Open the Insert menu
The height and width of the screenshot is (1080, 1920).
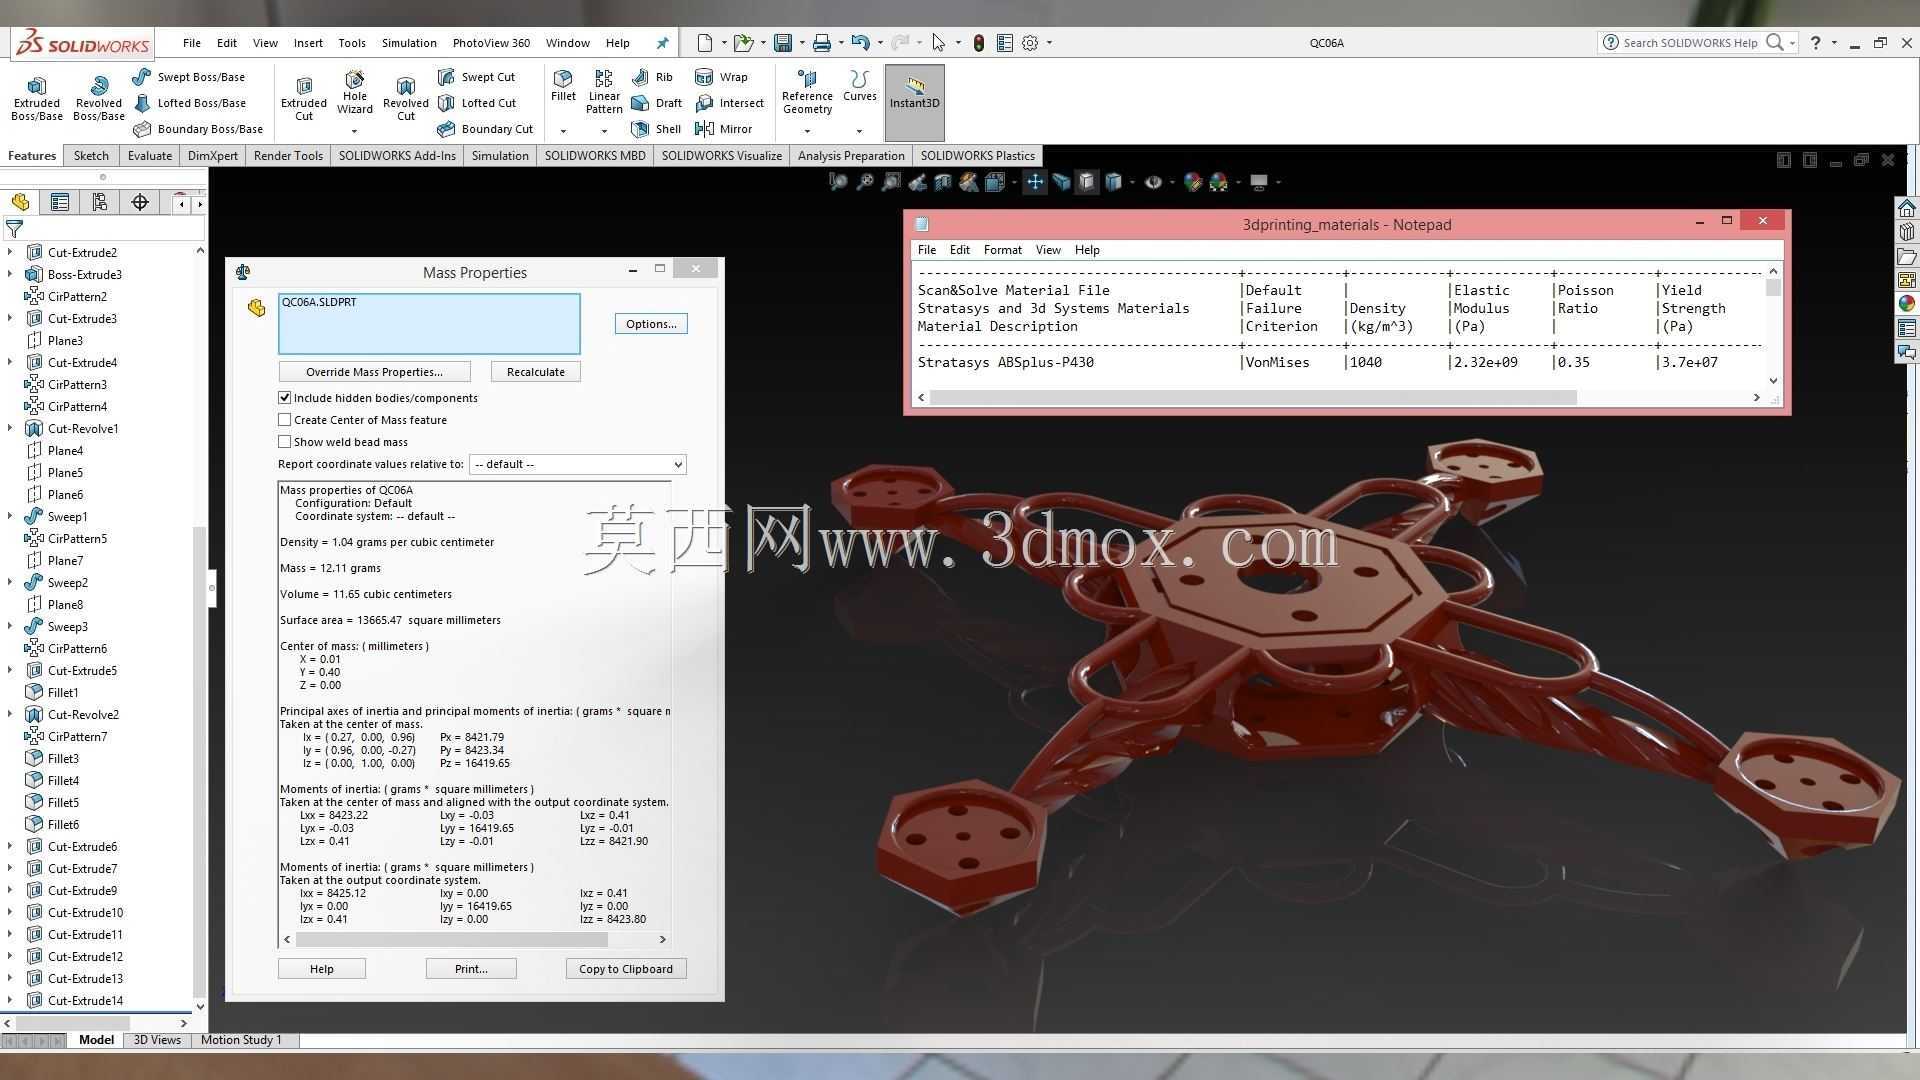[x=308, y=43]
